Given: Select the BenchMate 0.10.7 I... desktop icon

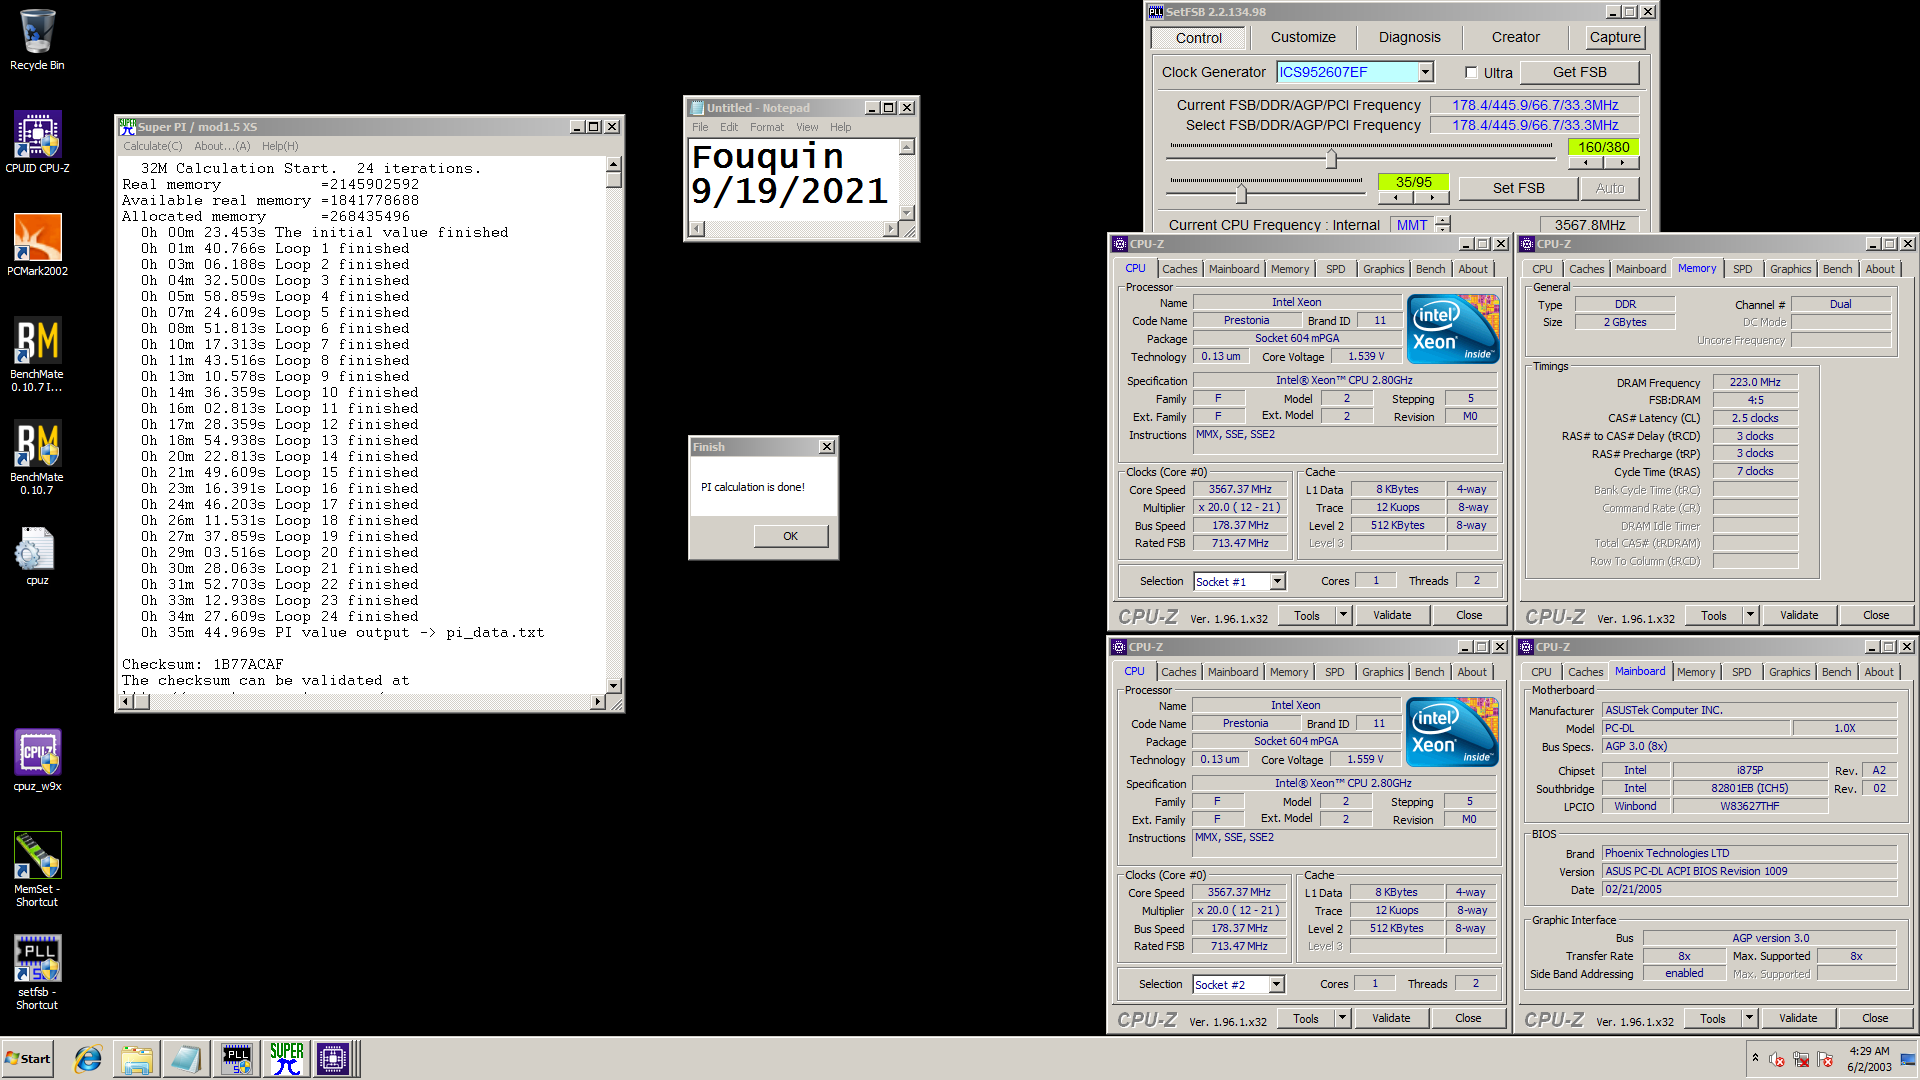Looking at the screenshot, I should point(37,354).
